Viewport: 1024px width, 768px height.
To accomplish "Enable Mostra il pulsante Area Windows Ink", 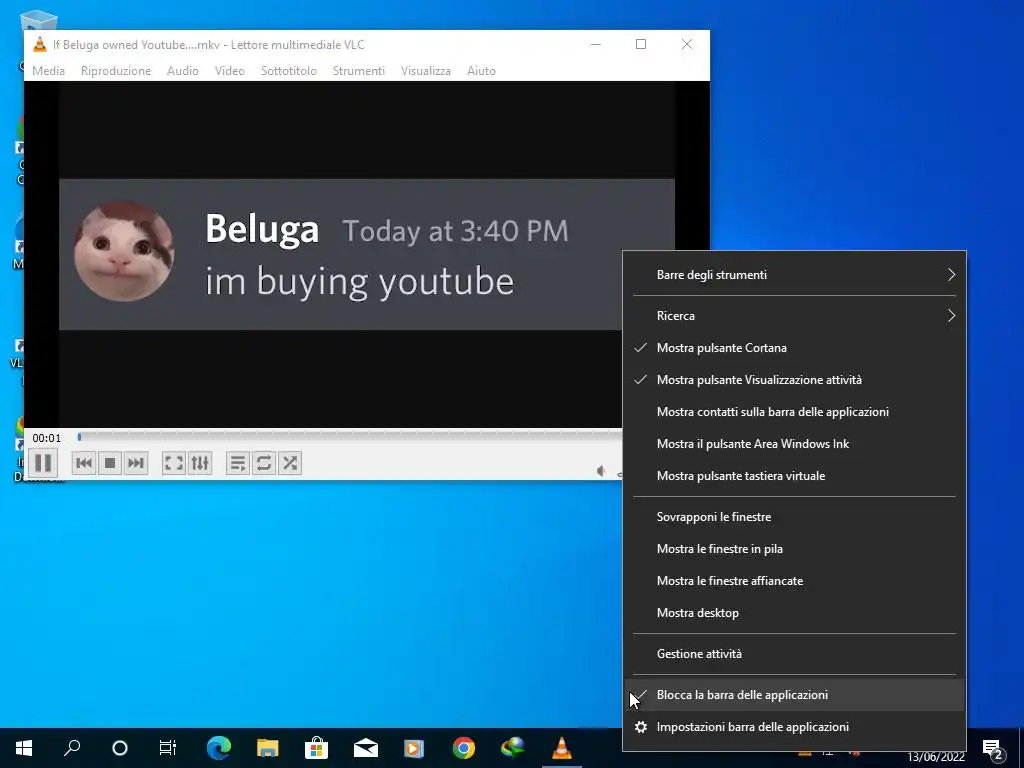I will 794,443.
